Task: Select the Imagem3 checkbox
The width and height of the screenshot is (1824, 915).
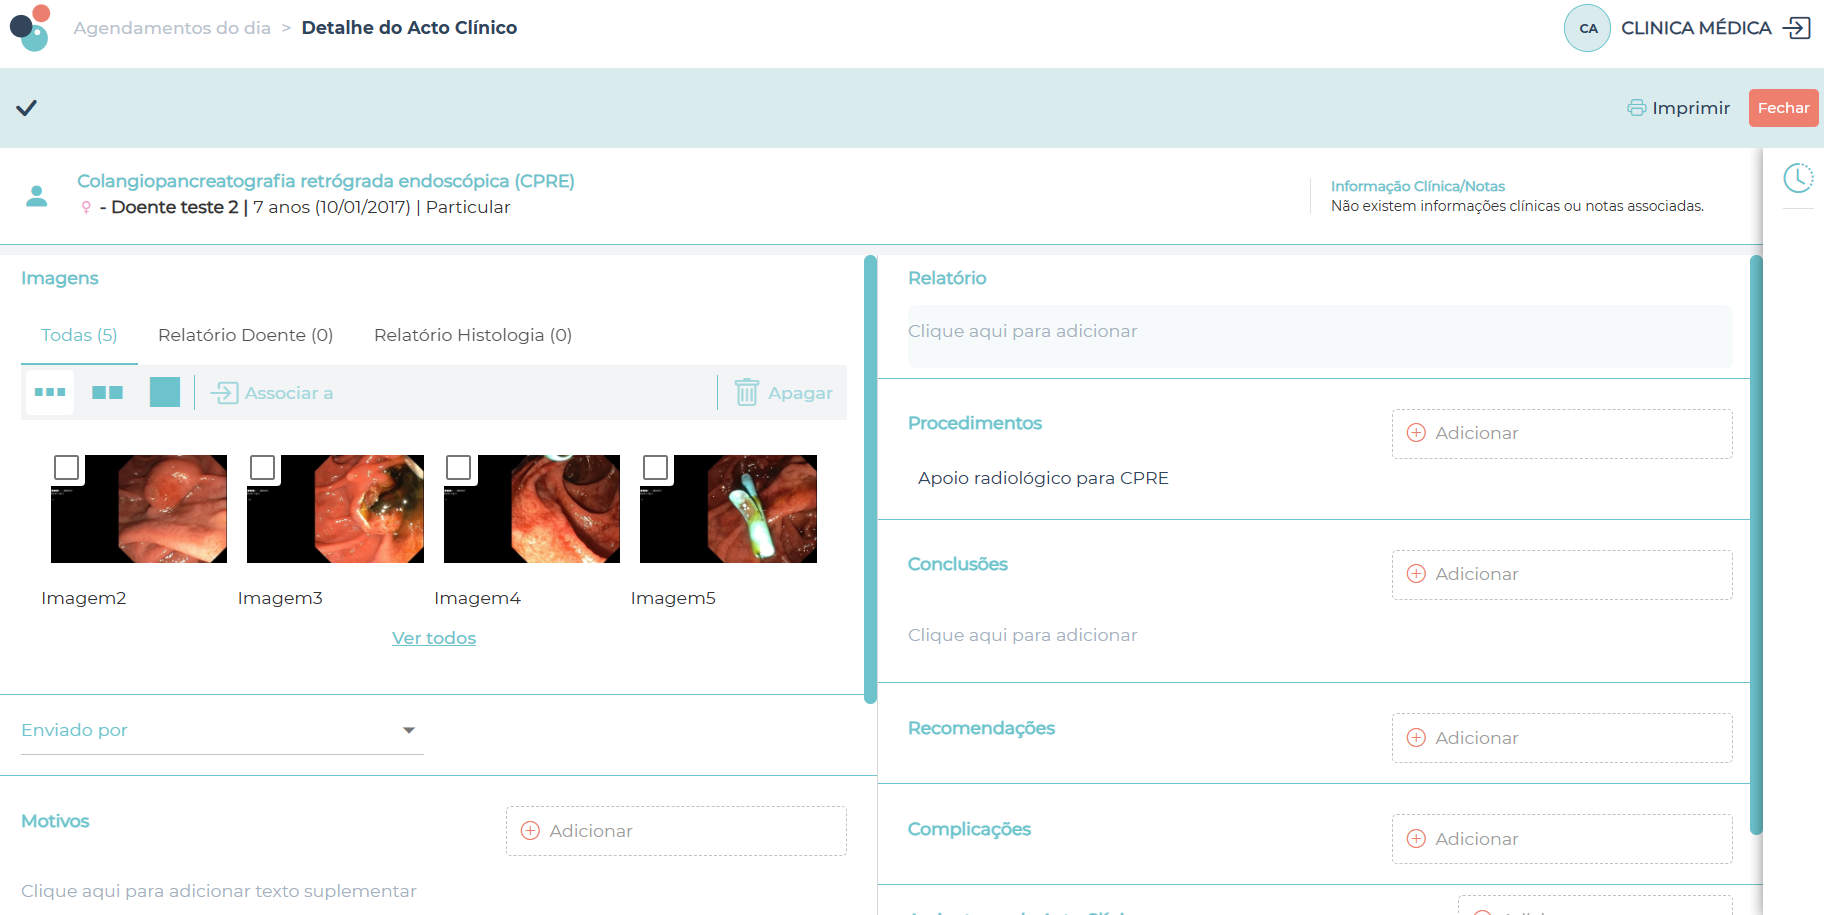Action: 263,467
